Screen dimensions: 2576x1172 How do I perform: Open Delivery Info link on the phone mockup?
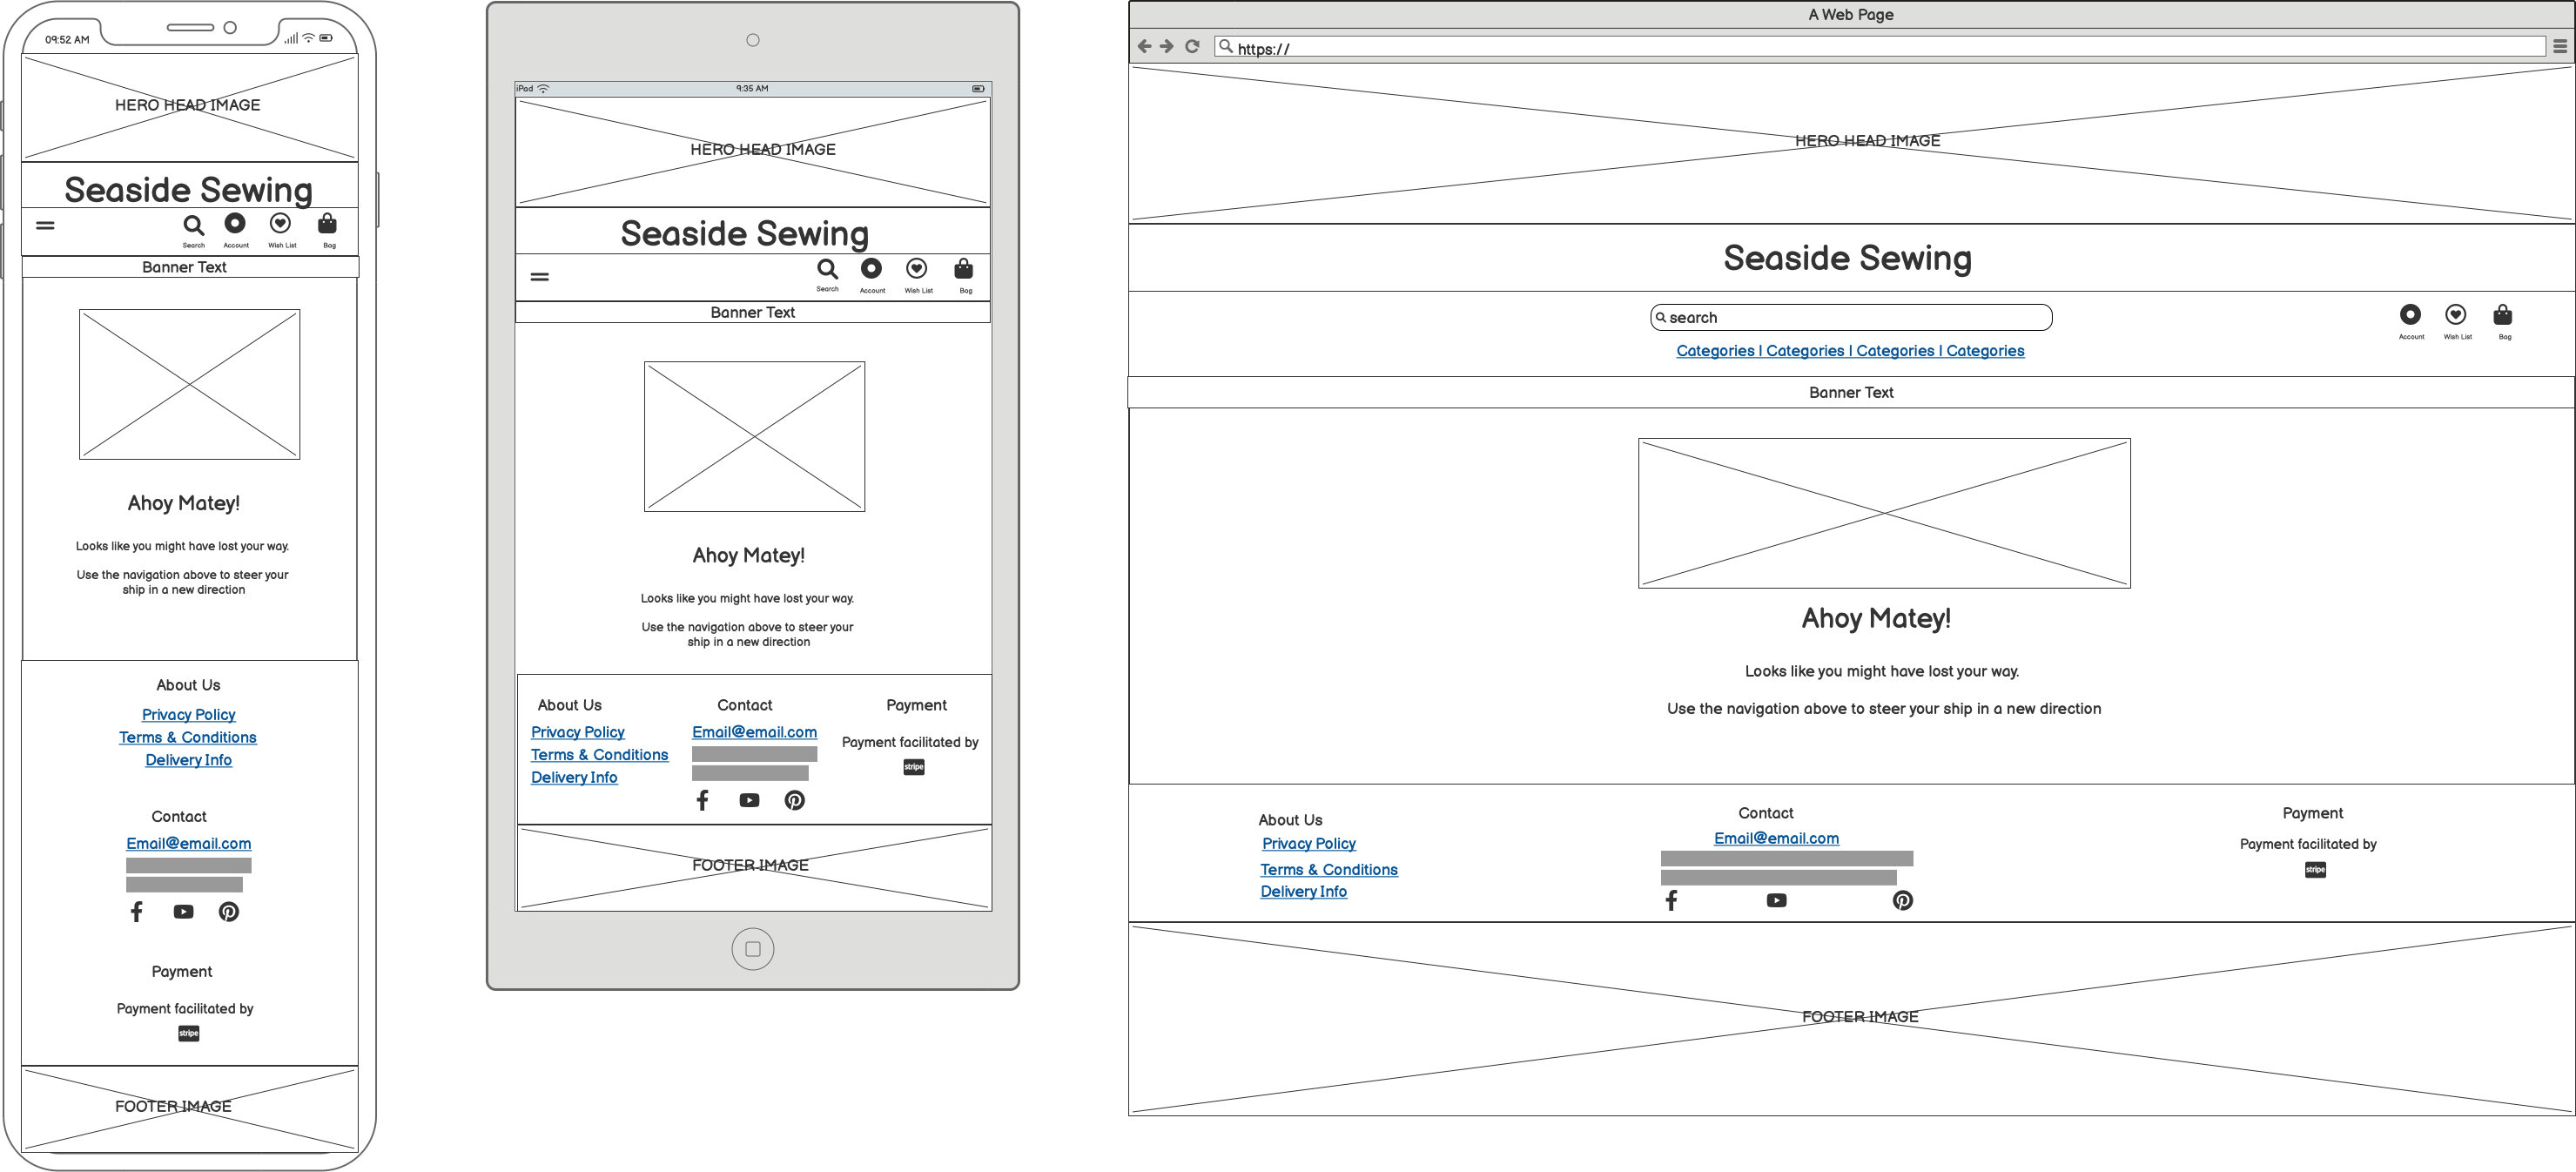(x=189, y=761)
